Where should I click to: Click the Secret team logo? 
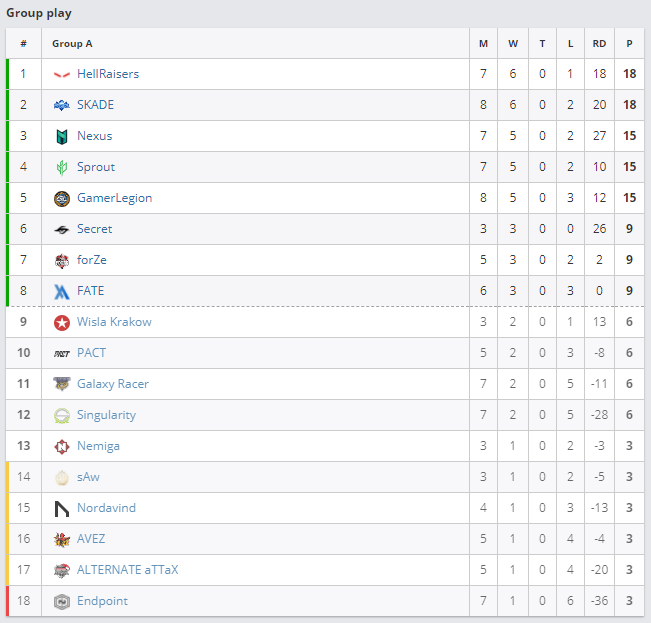point(62,229)
